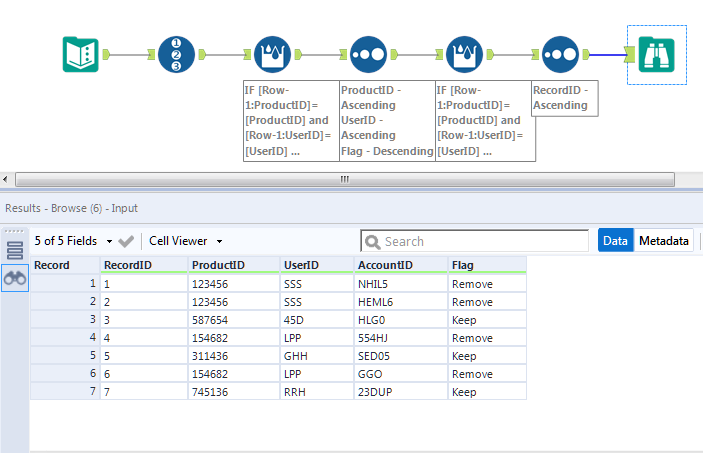Click the RecordID column header
The height and width of the screenshot is (453, 703).
click(144, 265)
